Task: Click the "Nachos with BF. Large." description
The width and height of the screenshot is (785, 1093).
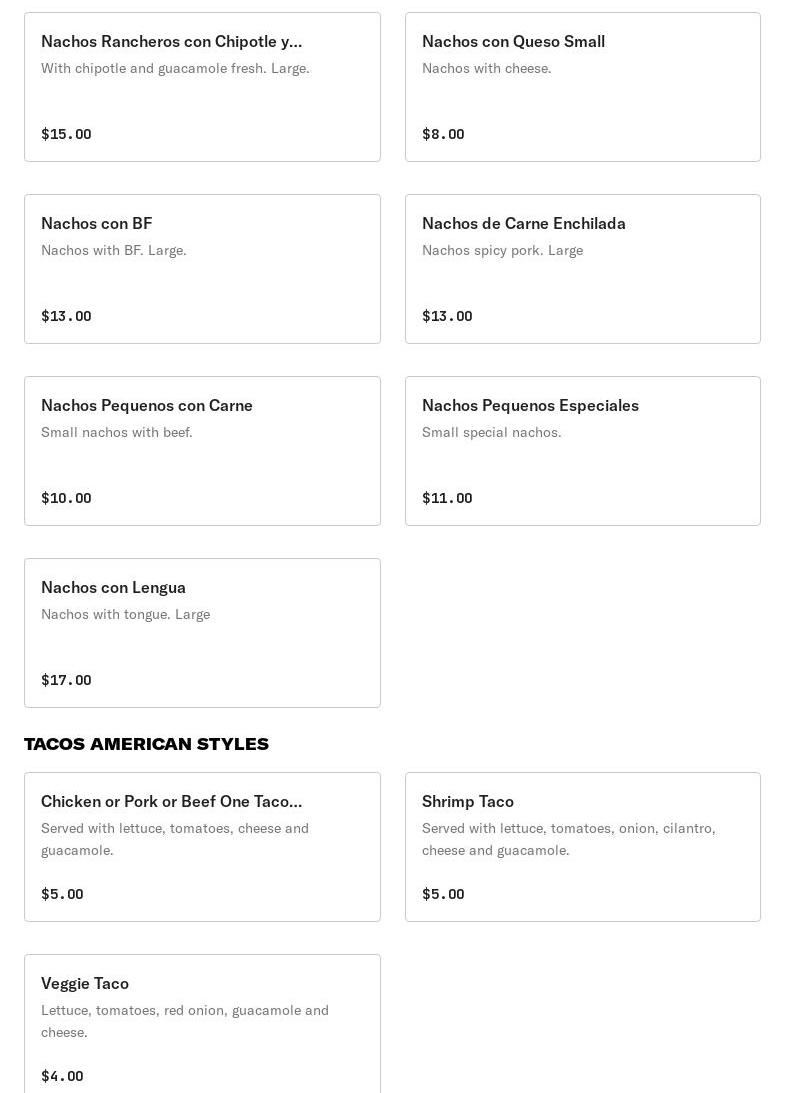Action: point(113,250)
